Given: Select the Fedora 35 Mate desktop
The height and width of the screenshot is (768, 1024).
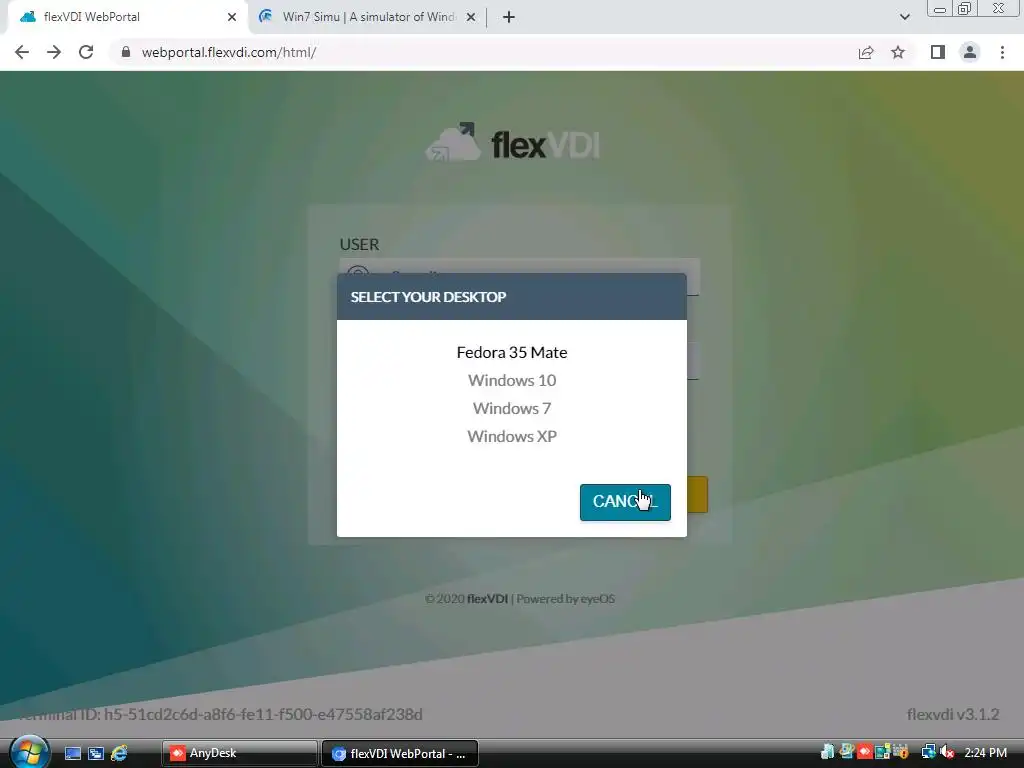Looking at the screenshot, I should [511, 353].
